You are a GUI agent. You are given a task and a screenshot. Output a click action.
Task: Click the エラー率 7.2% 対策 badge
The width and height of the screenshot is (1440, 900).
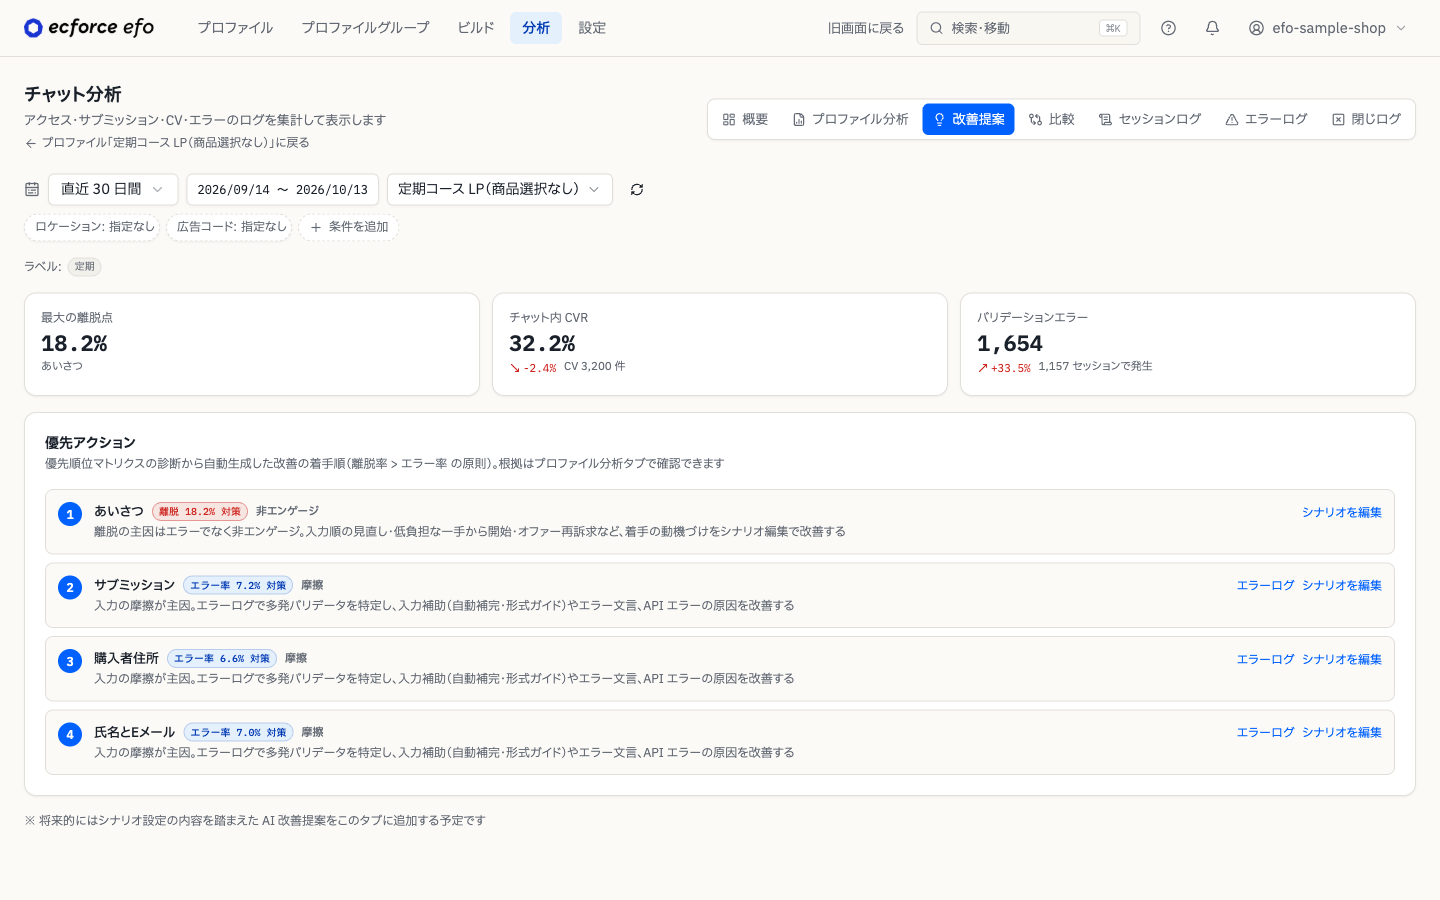pos(238,585)
